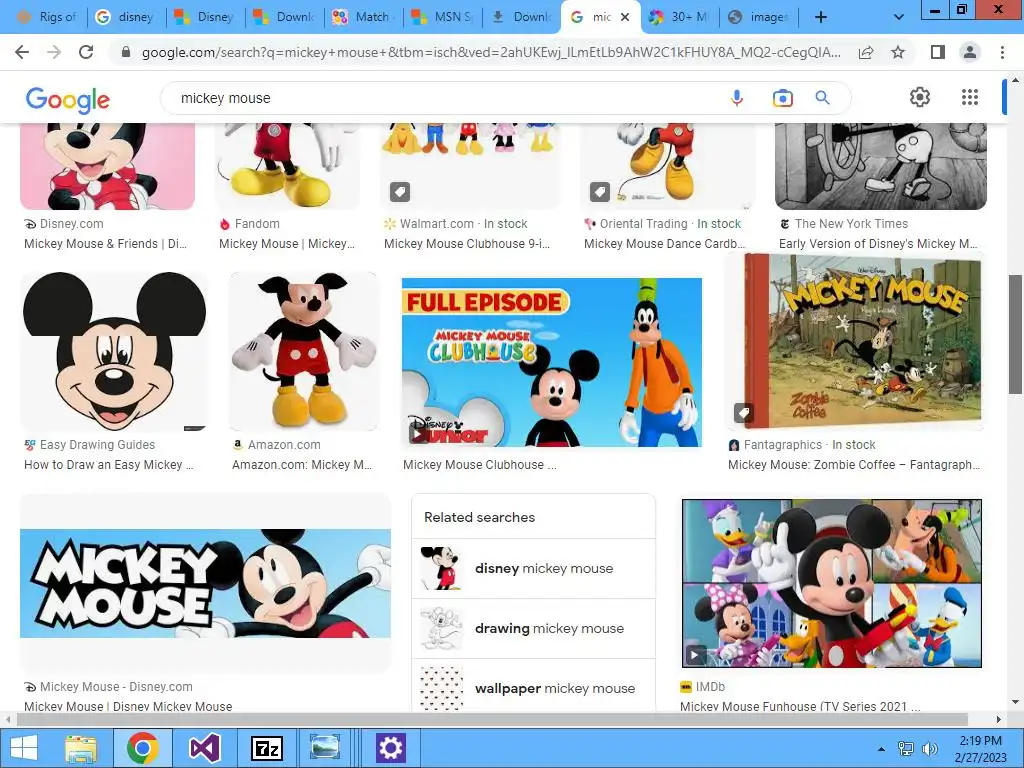Search by image with Google Lens

(782, 98)
